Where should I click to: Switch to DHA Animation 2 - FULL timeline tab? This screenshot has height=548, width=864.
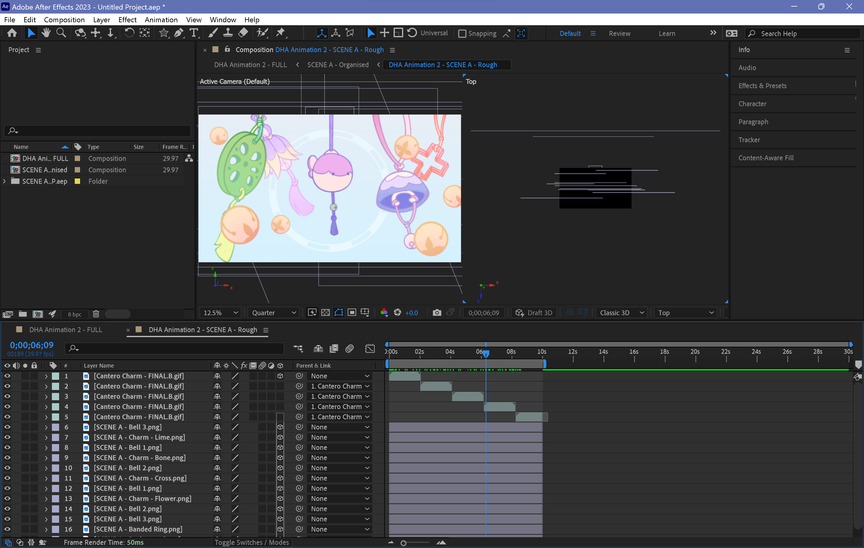click(66, 330)
